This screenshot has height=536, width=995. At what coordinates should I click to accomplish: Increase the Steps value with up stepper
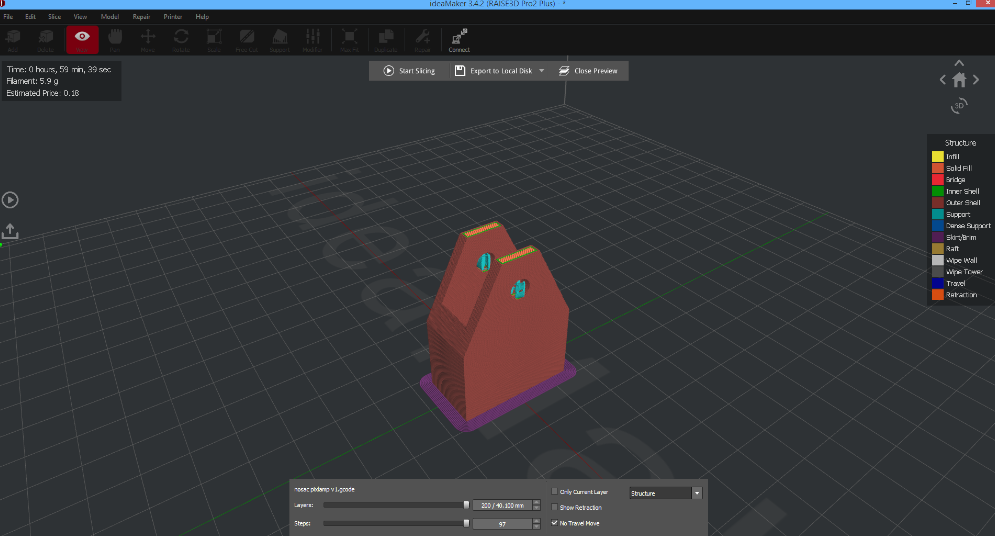[x=537, y=521]
